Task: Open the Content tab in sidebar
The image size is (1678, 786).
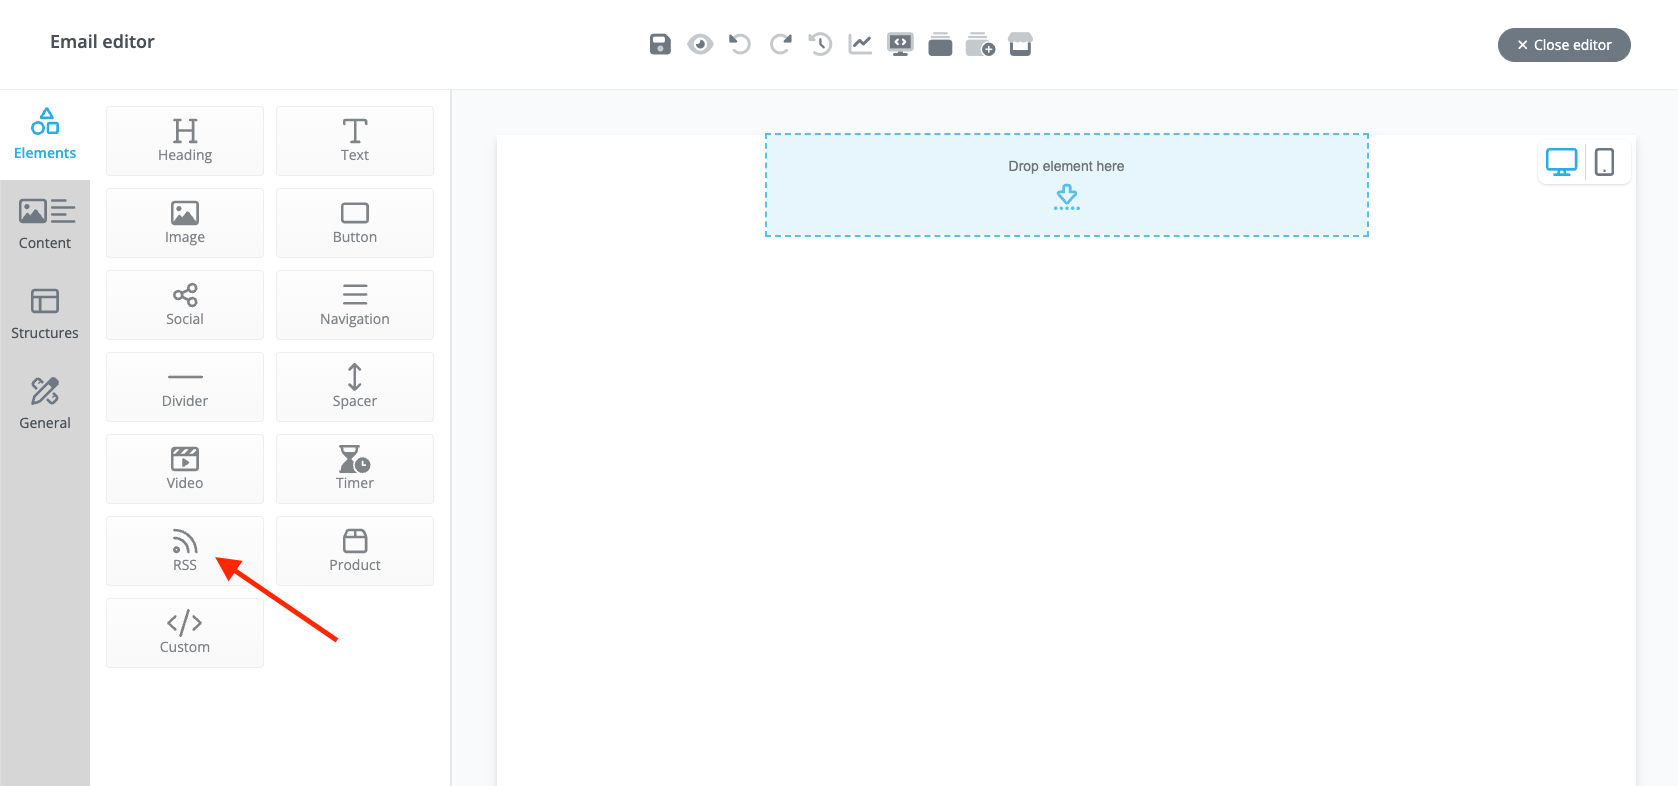Action: (45, 224)
